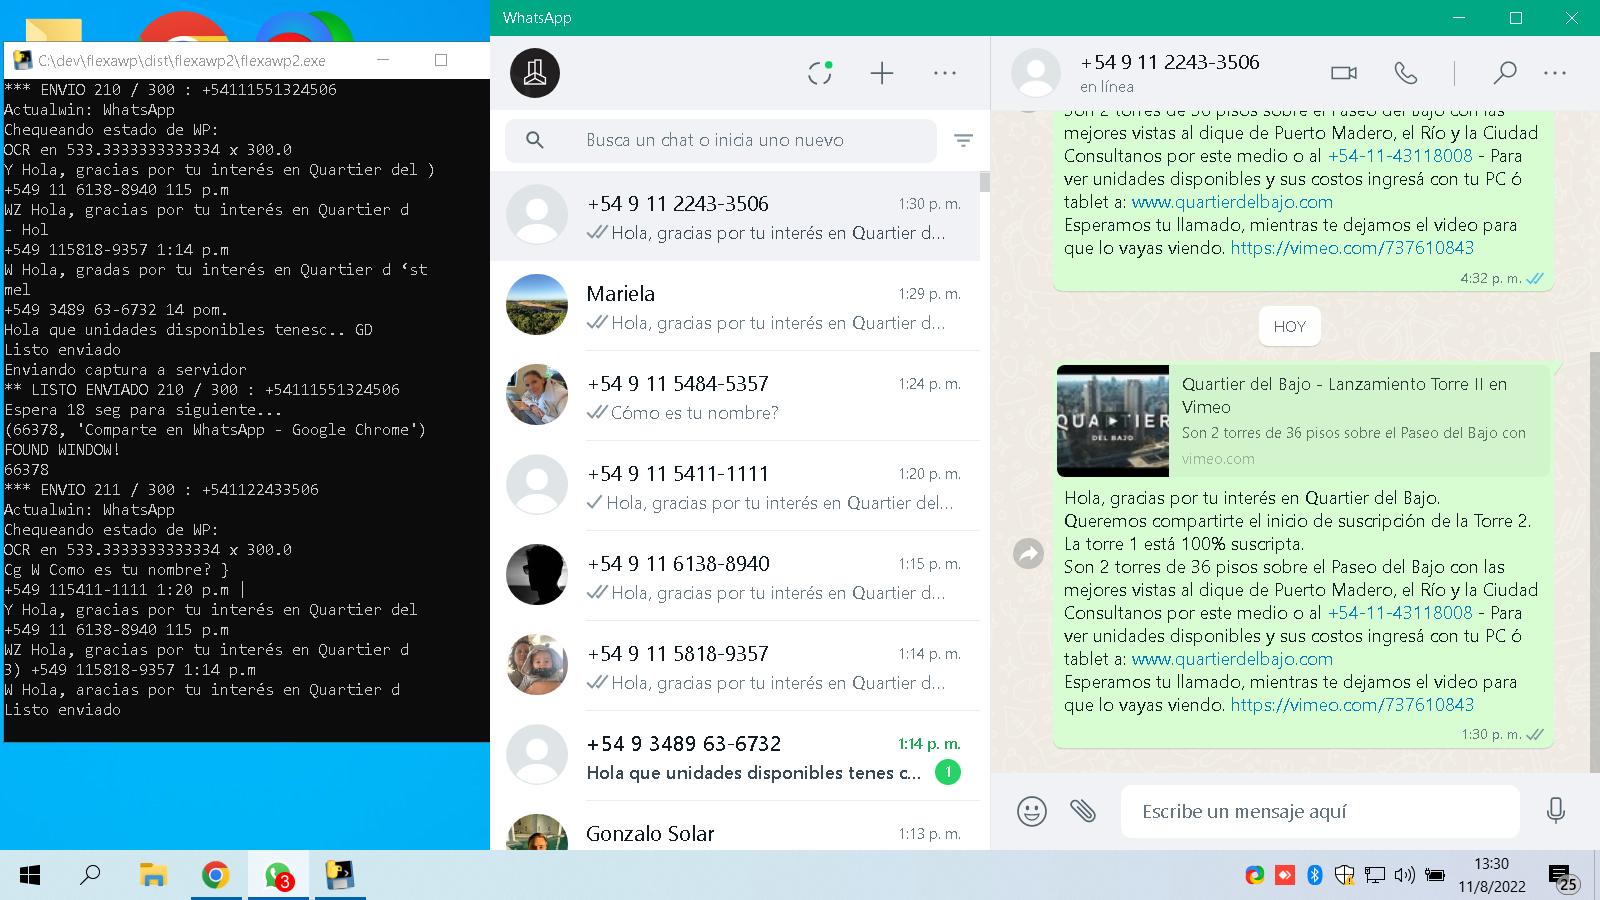Open the notification center with 25 alerts

tap(1564, 877)
